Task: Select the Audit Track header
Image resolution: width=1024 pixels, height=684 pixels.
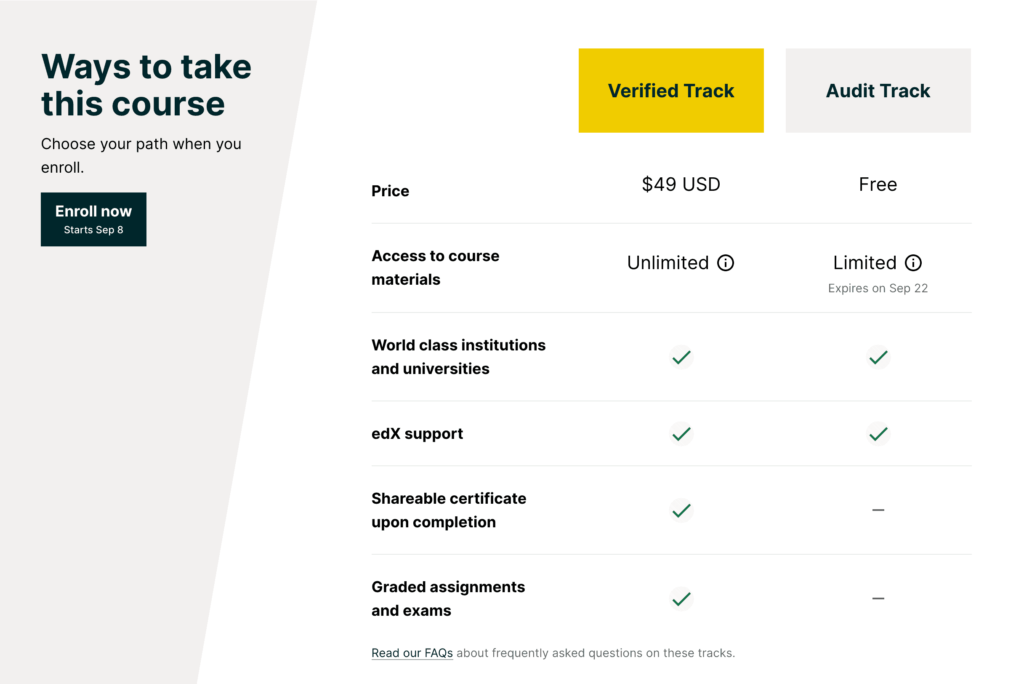Action: pyautogui.click(x=878, y=91)
